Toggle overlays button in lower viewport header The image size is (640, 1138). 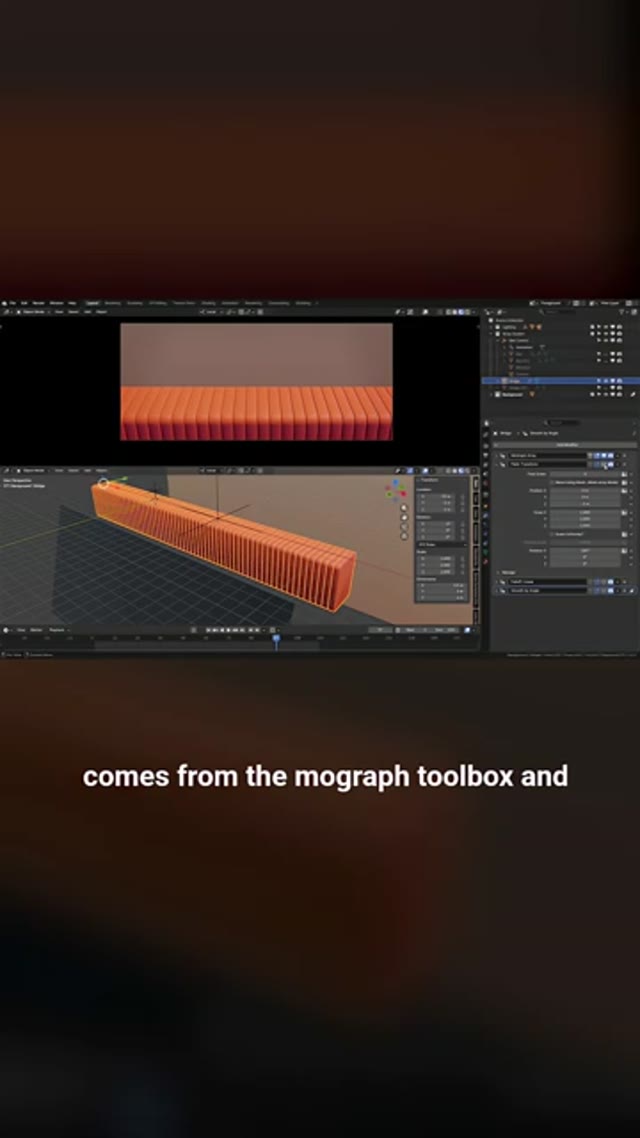coord(425,471)
